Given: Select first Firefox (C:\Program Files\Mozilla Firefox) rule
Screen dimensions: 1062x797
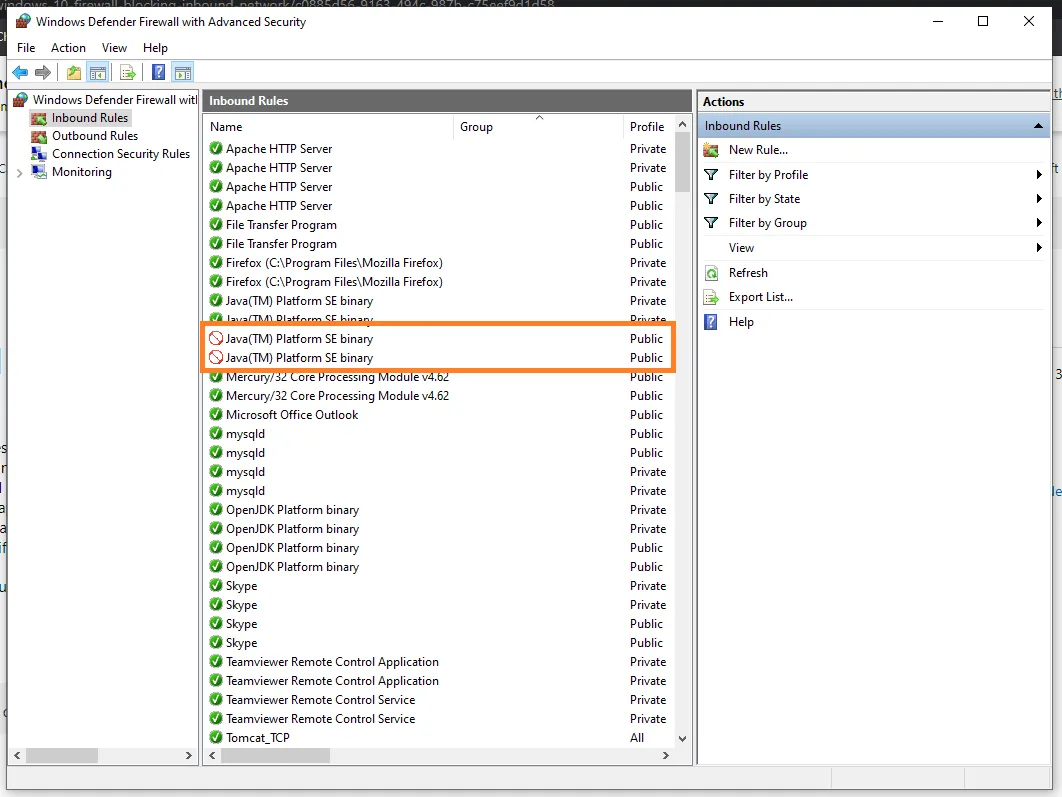Looking at the screenshot, I should pos(439,263).
